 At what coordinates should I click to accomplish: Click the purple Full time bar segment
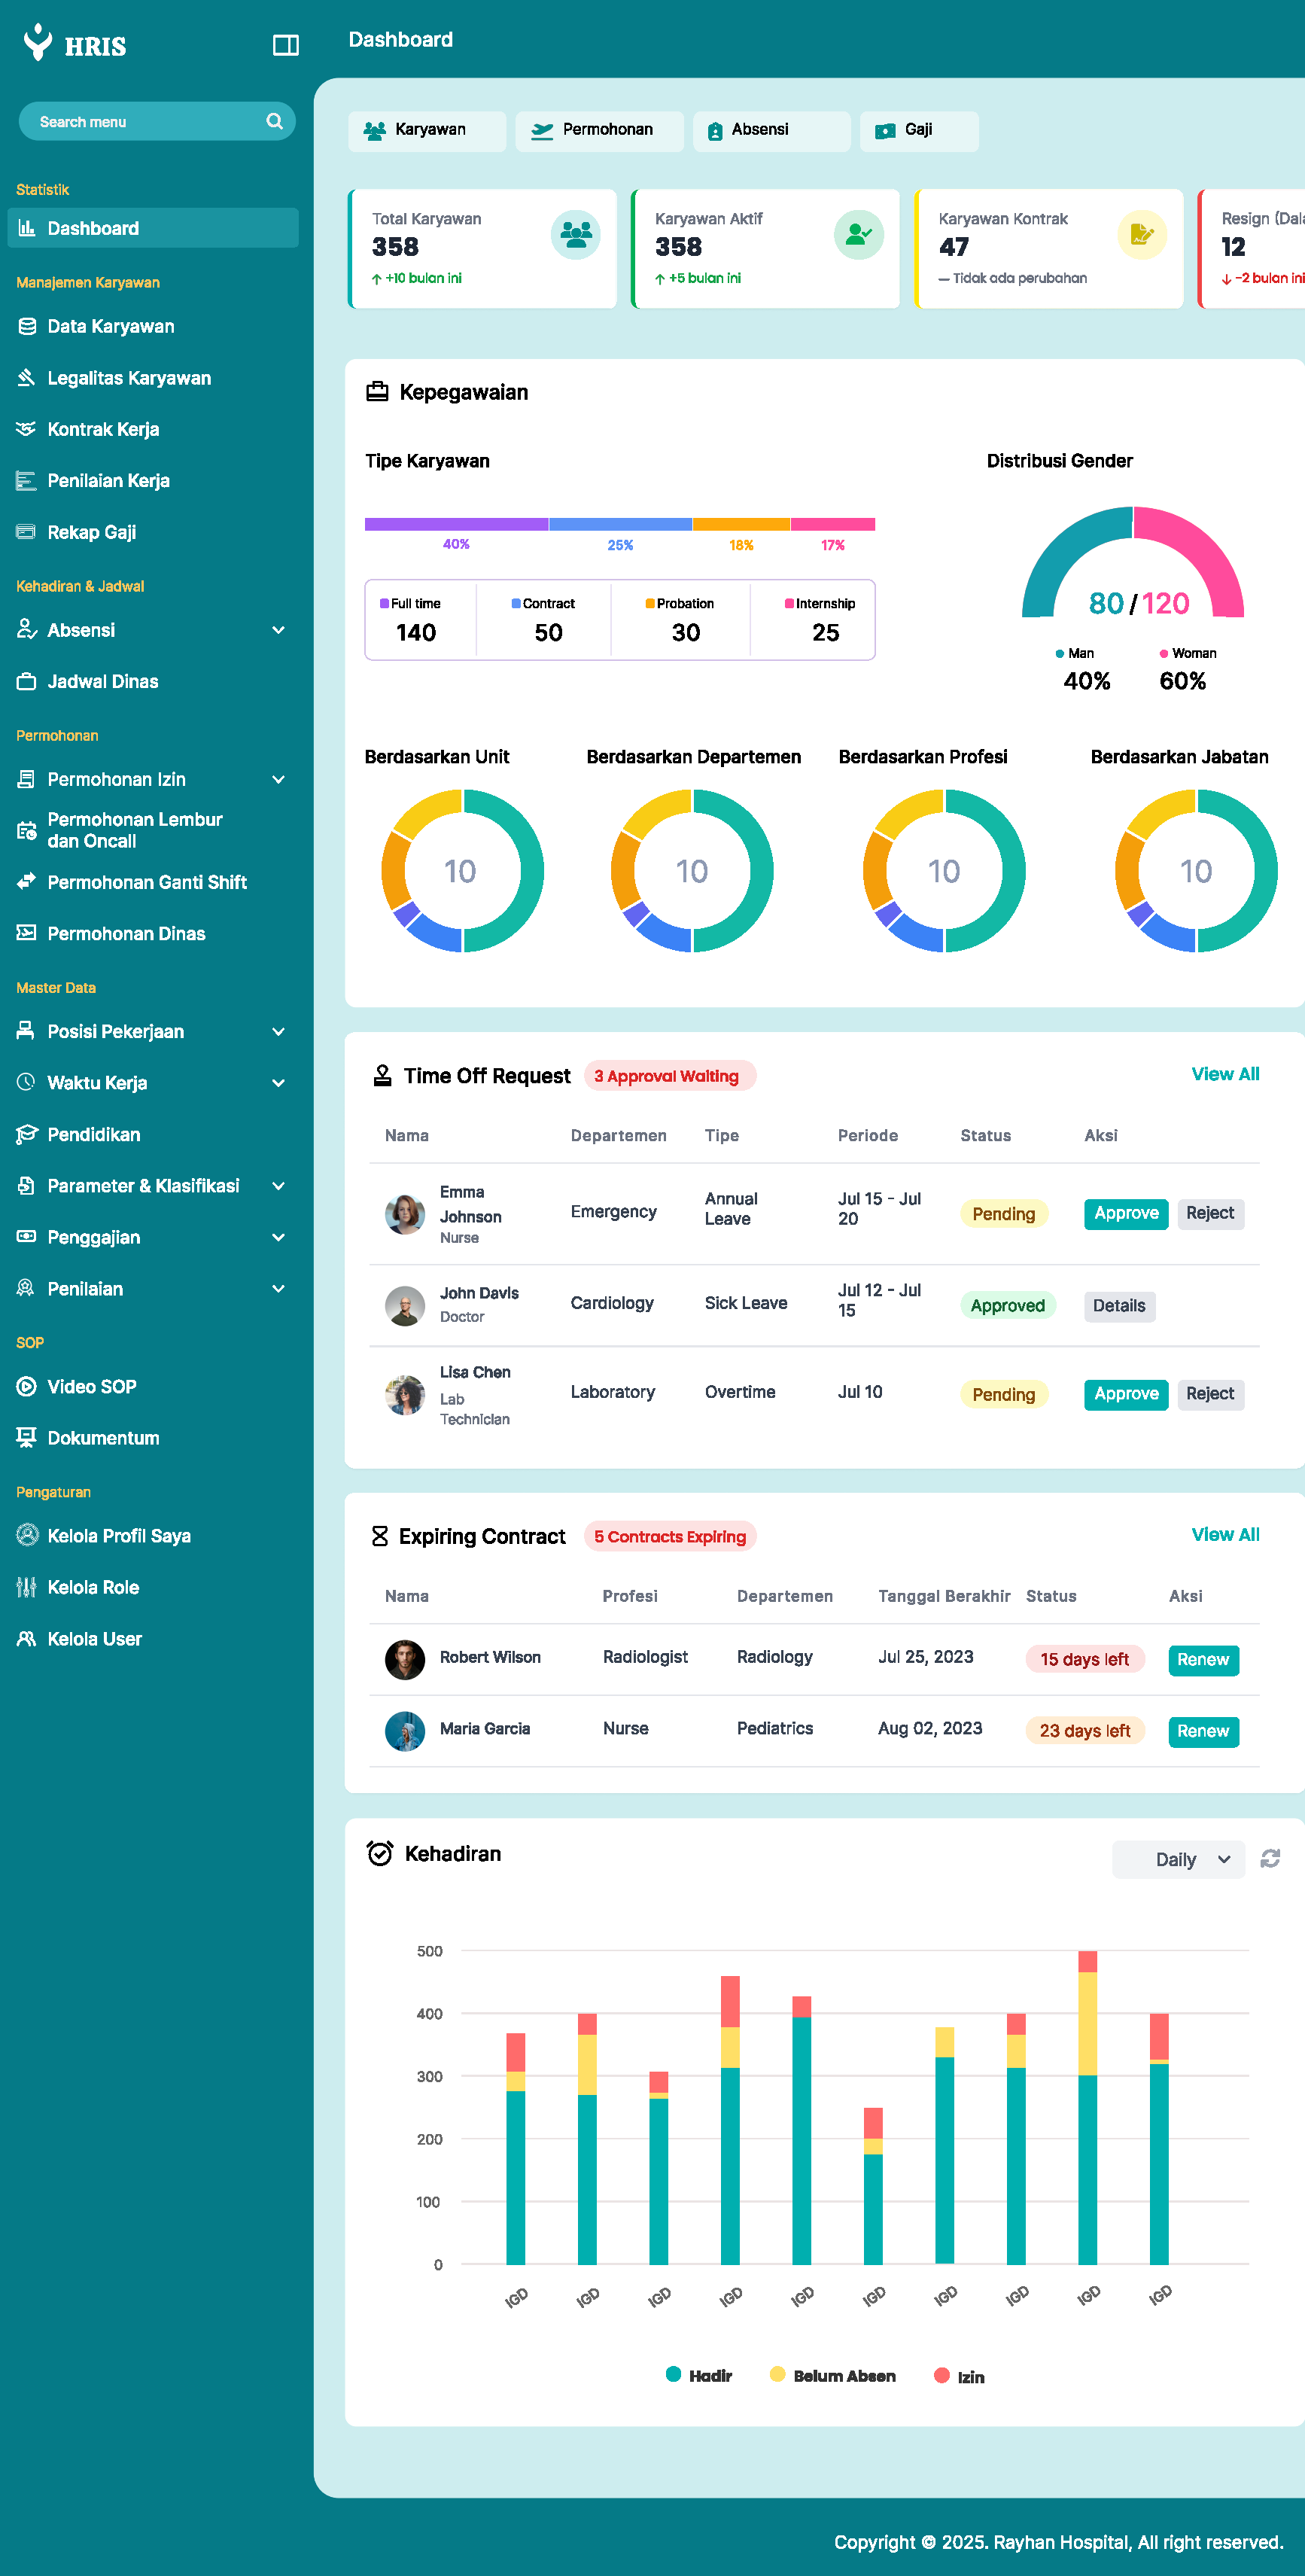tap(456, 524)
